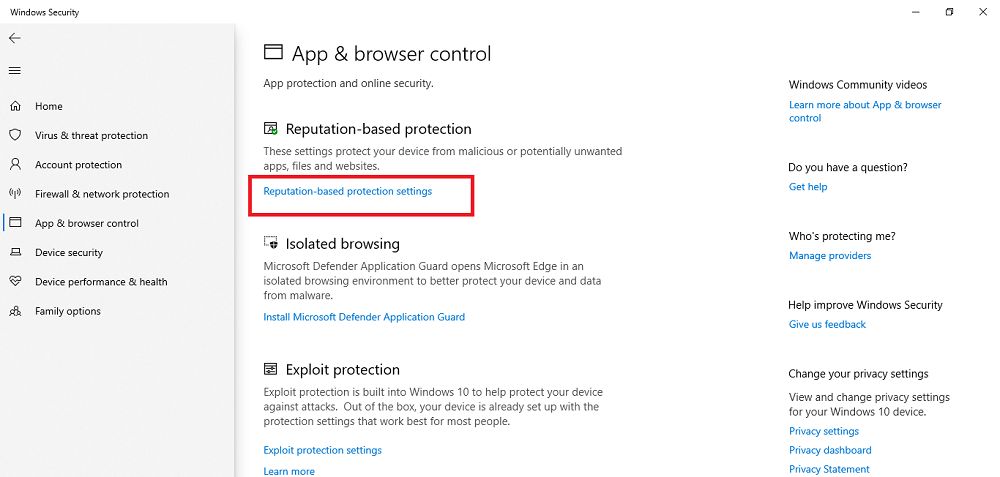
Task: Click the Virus & threat protection shield icon
Action: pos(15,135)
